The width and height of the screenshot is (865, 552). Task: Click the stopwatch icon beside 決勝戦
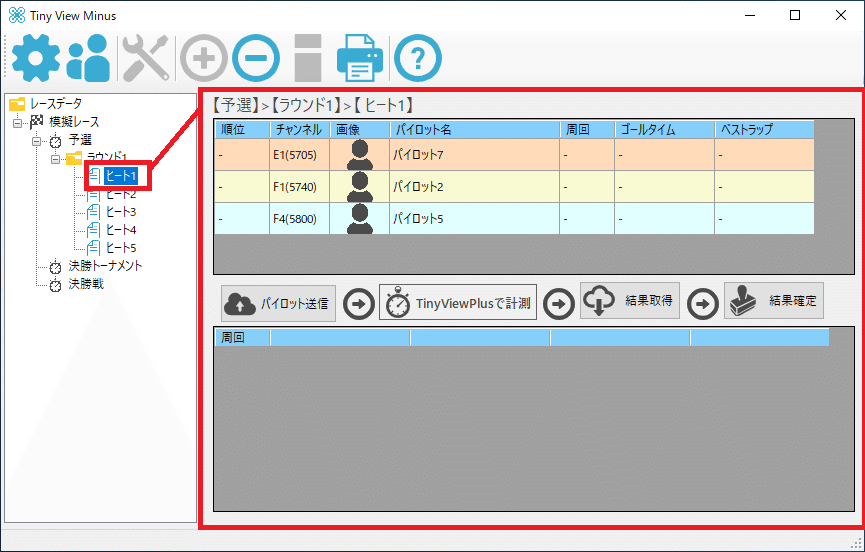pyautogui.click(x=55, y=285)
